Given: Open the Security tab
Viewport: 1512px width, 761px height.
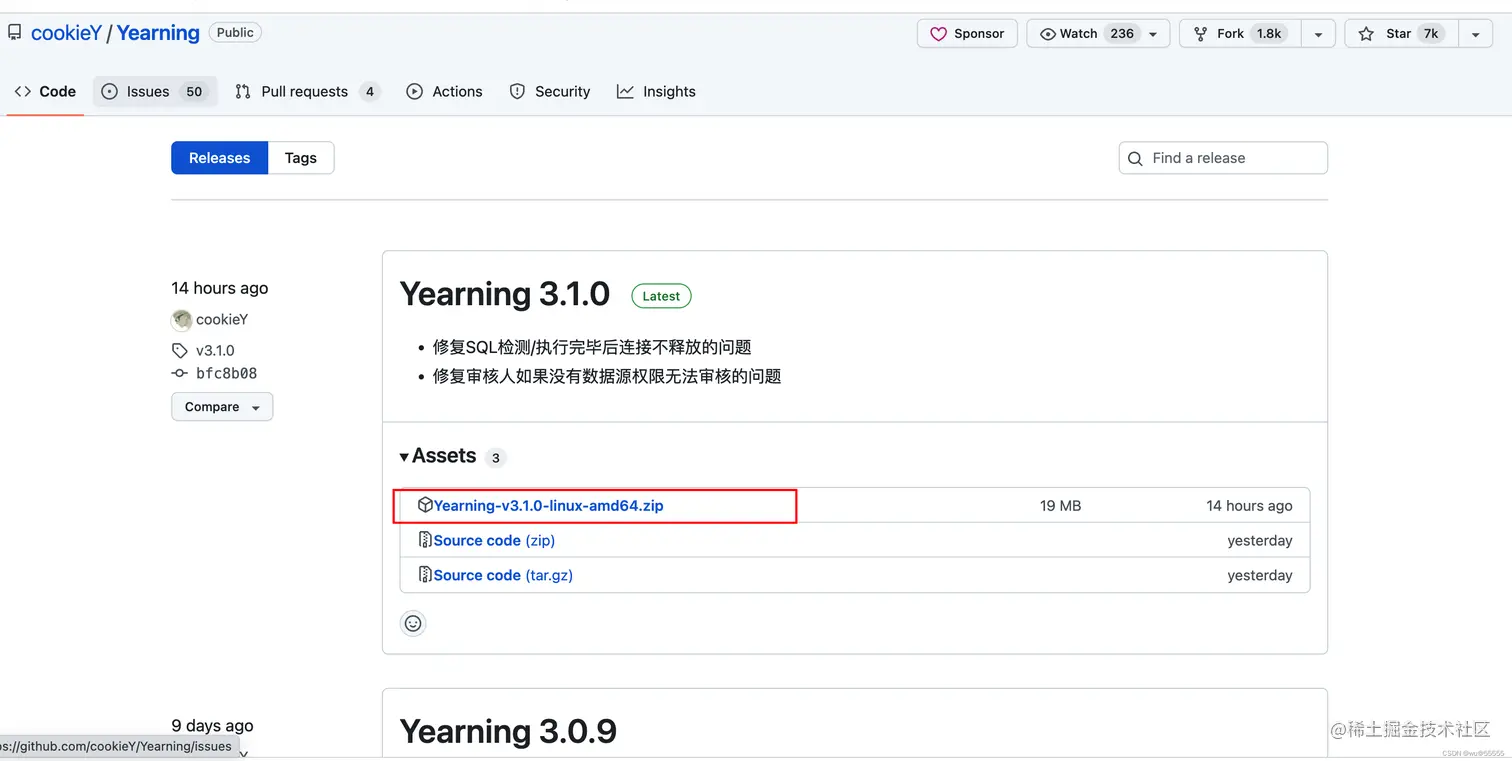Looking at the screenshot, I should [x=550, y=91].
